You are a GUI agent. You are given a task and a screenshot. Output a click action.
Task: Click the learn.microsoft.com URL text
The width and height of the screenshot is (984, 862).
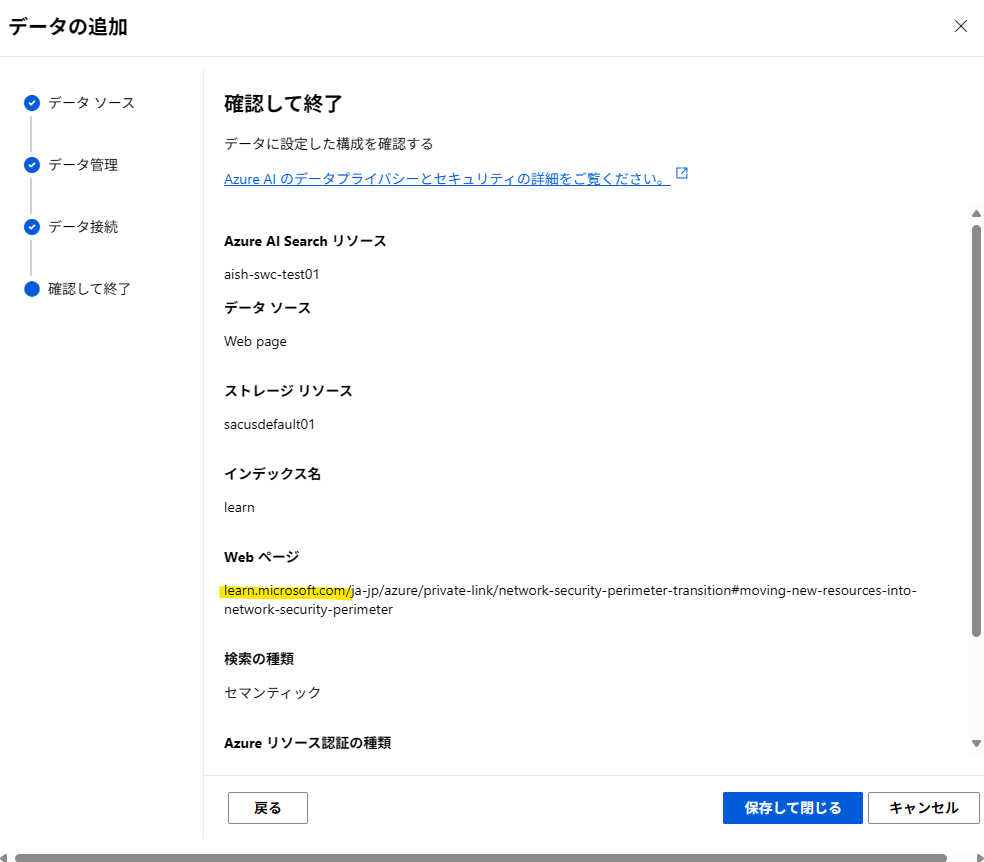[x=570, y=600]
